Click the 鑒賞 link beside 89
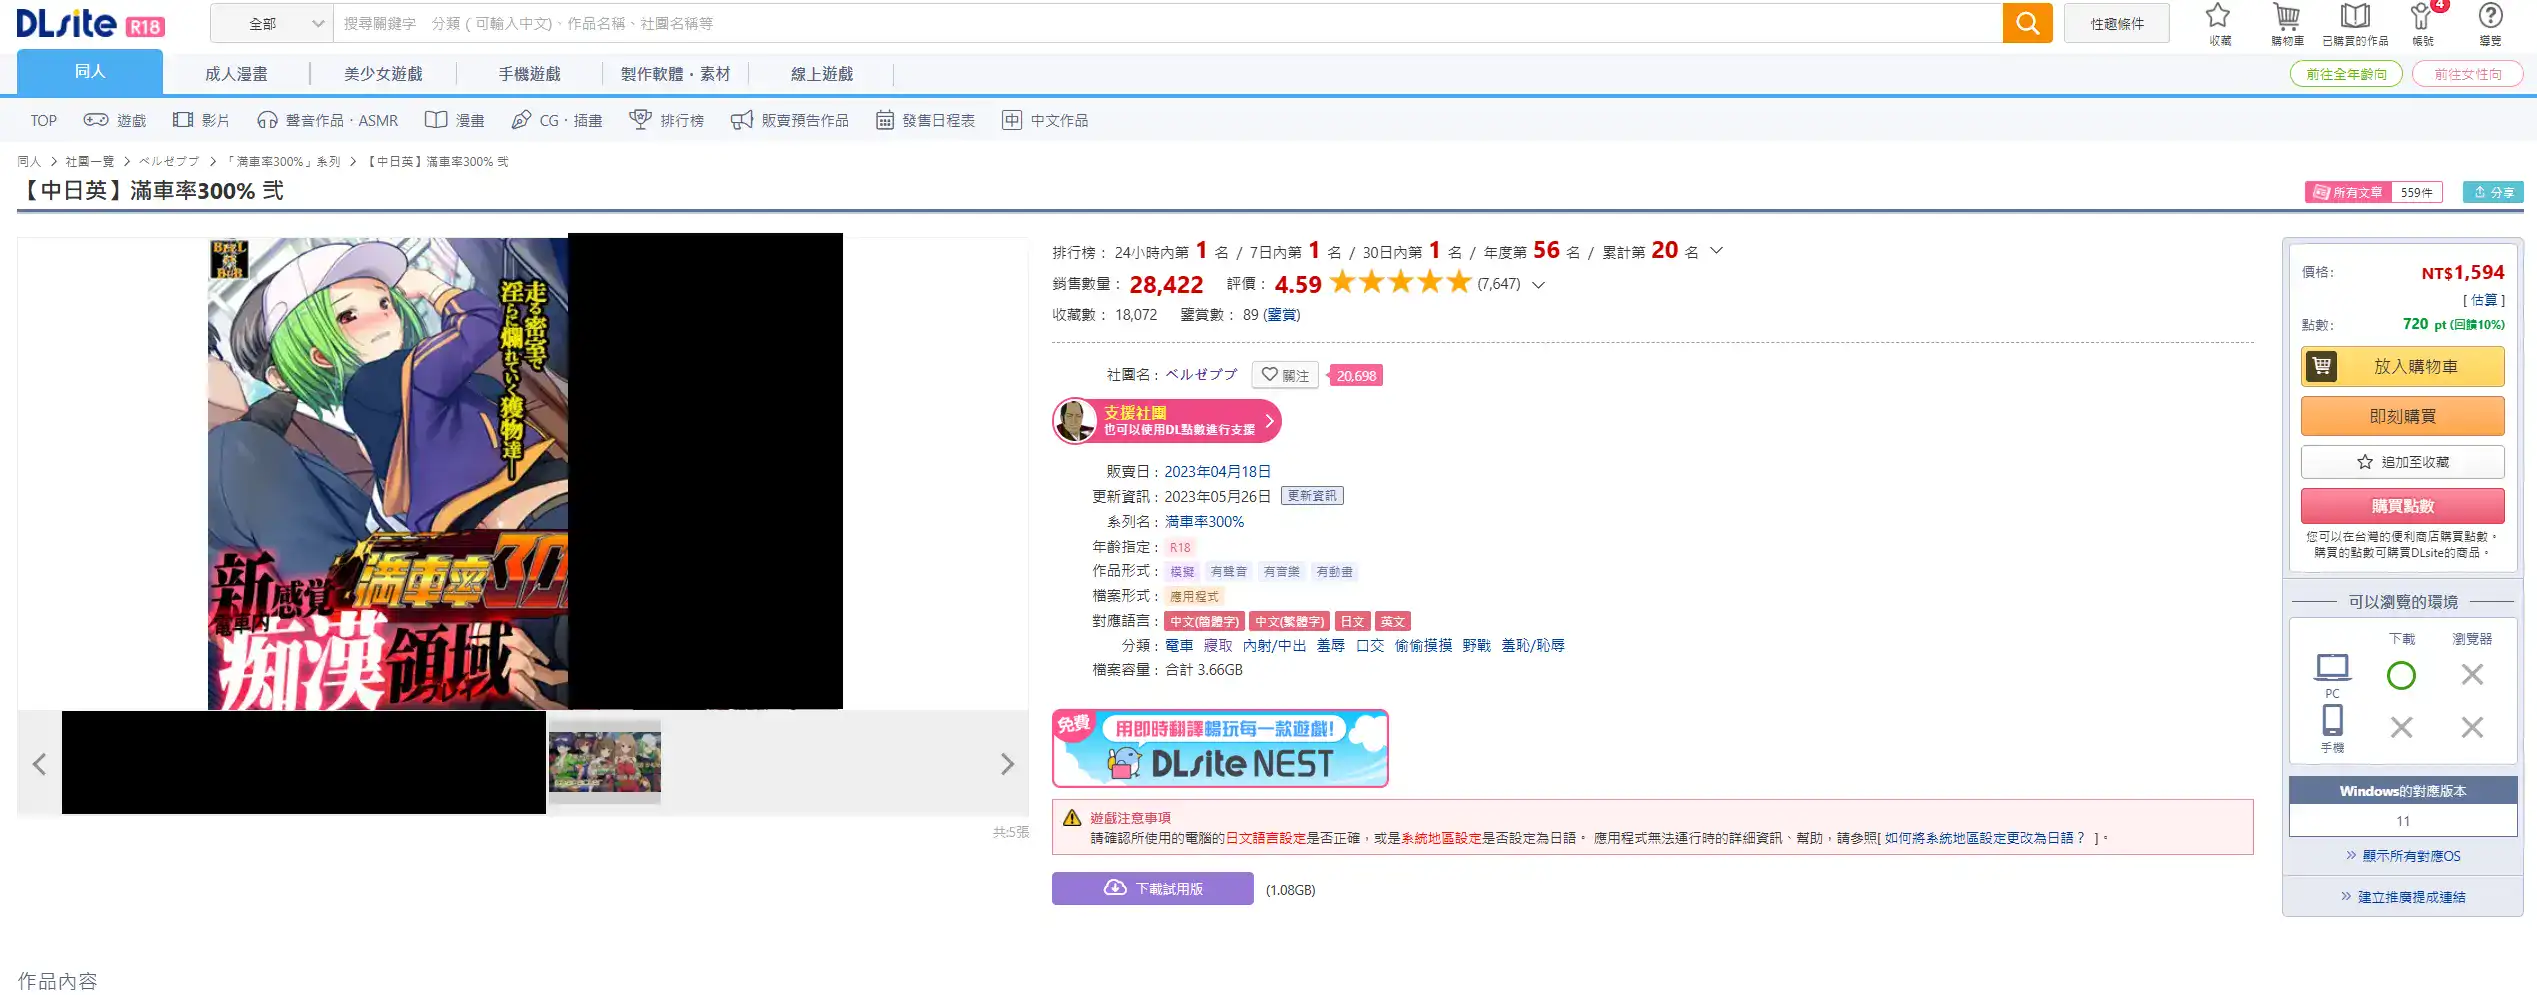Viewport: 2537px width, 995px height. point(1281,314)
